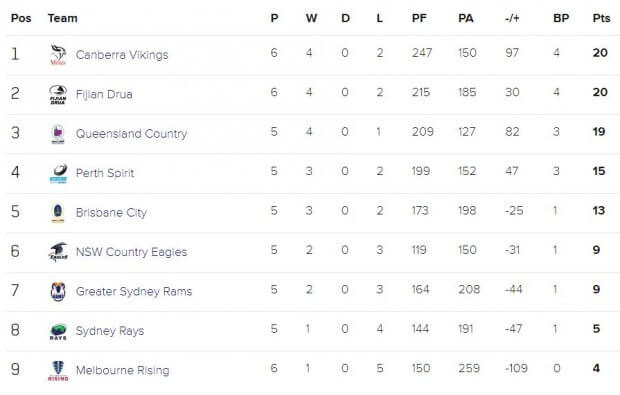The height and width of the screenshot is (395, 620).
Task: Click the BP column header
Action: pos(561,18)
